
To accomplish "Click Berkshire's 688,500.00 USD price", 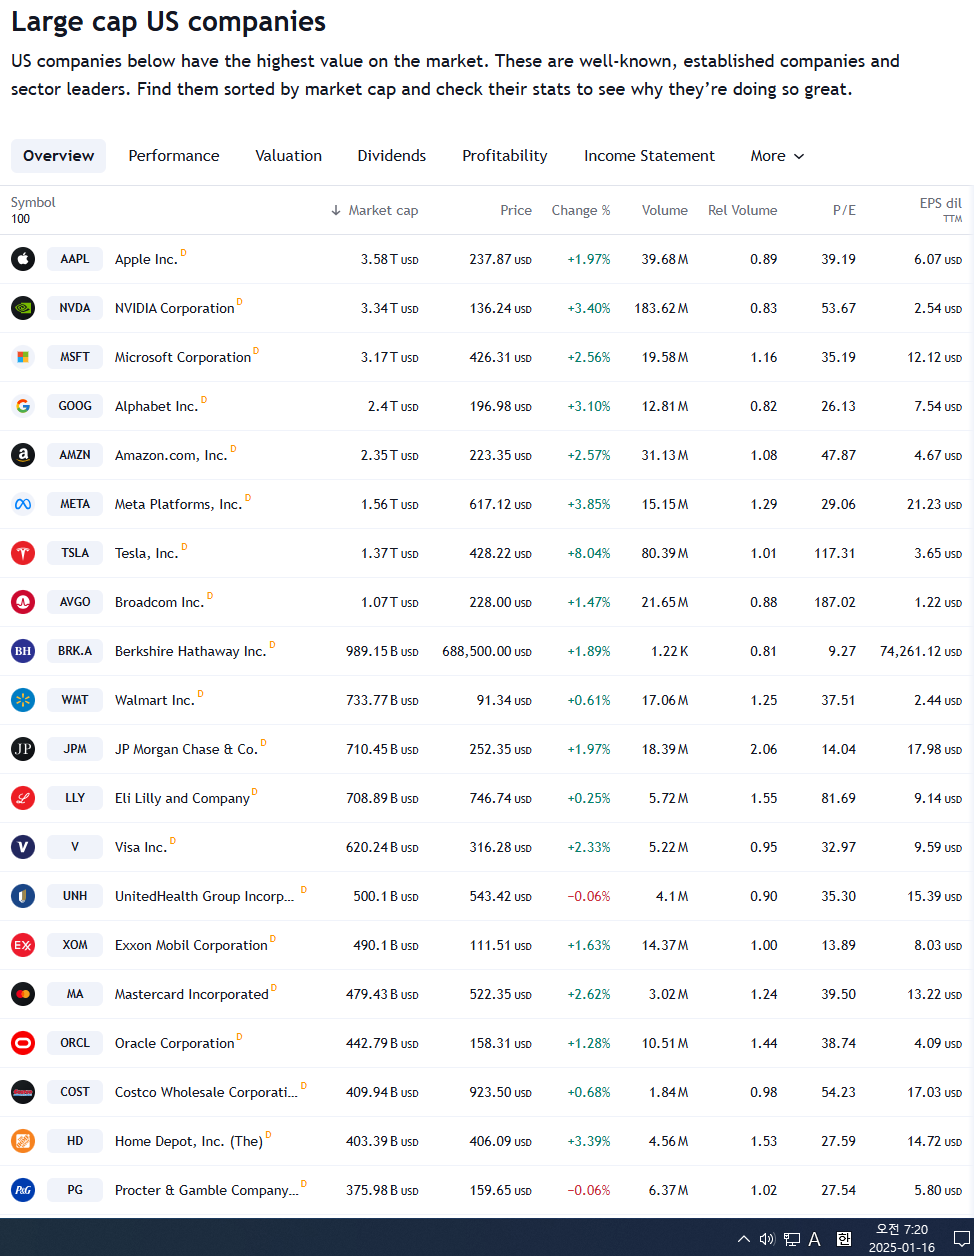I will pyautogui.click(x=487, y=651).
